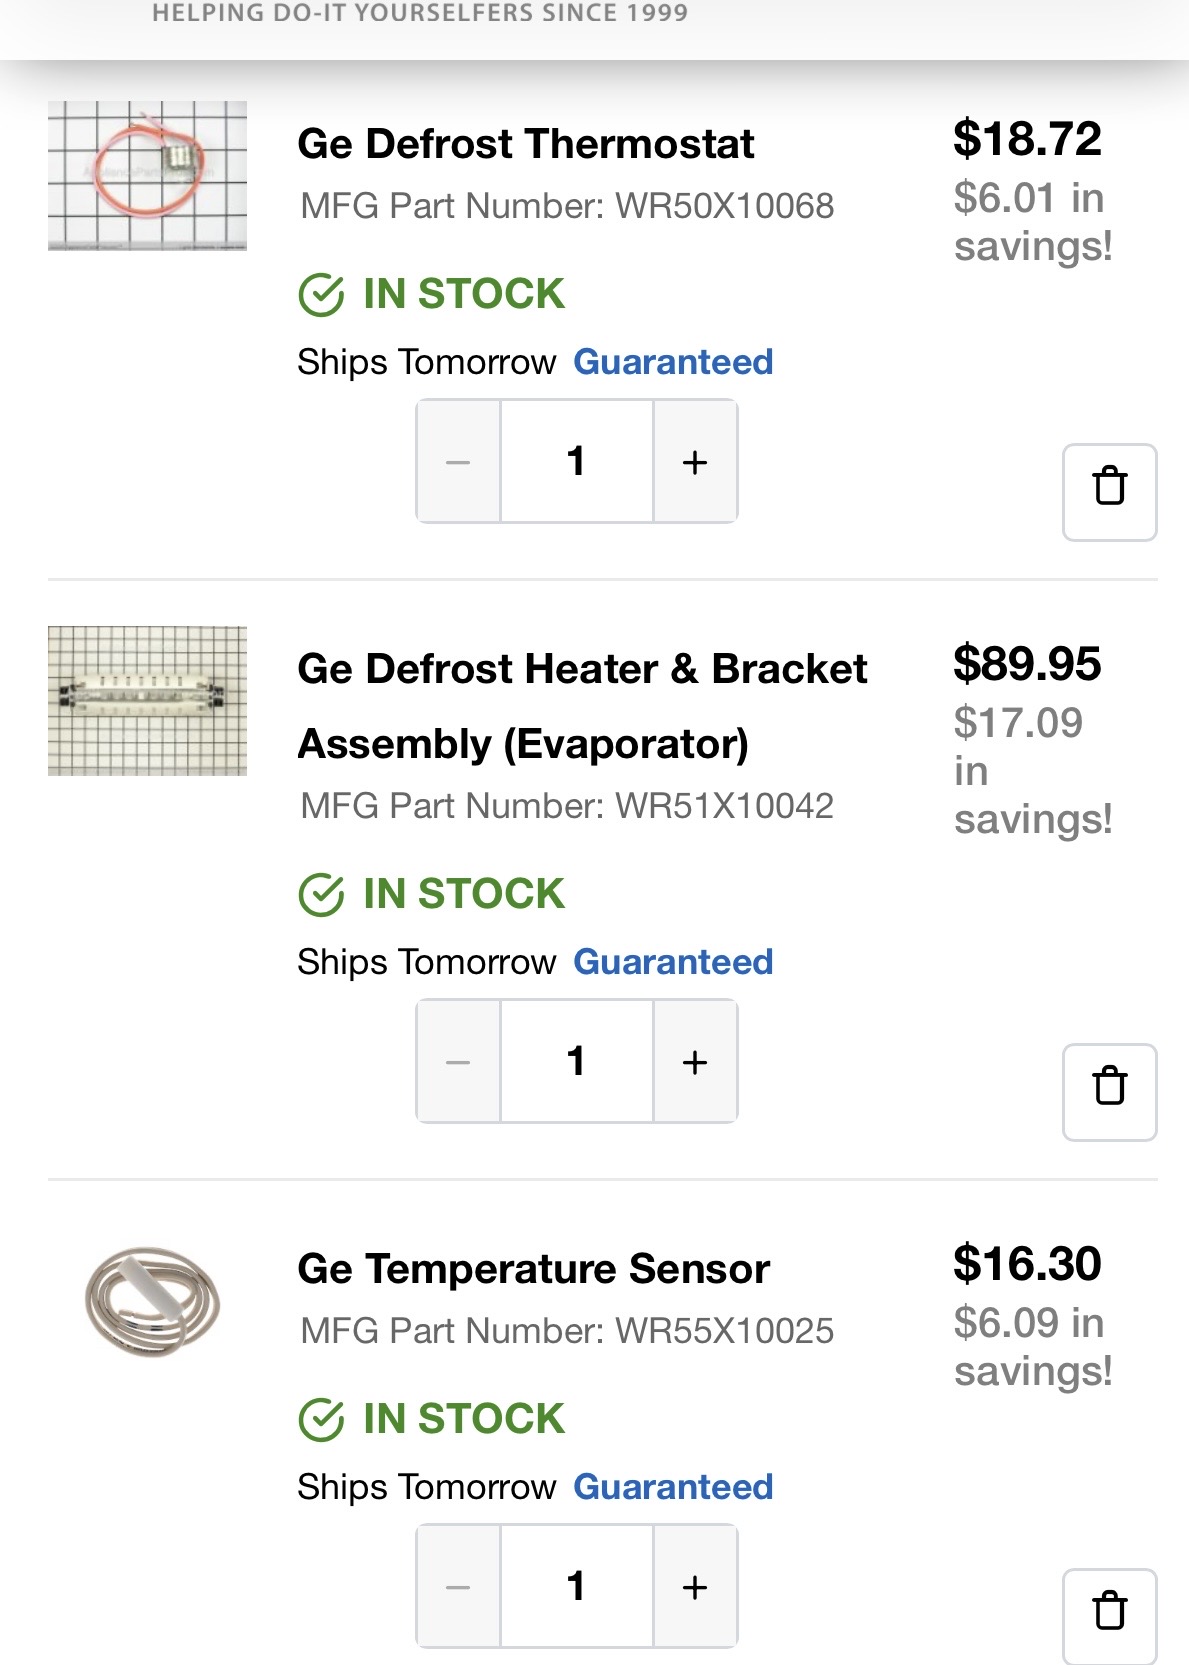Screen dimensions: 1189x1665
Task: Open the Ge Defrost Thermostat product title
Action: tap(526, 144)
